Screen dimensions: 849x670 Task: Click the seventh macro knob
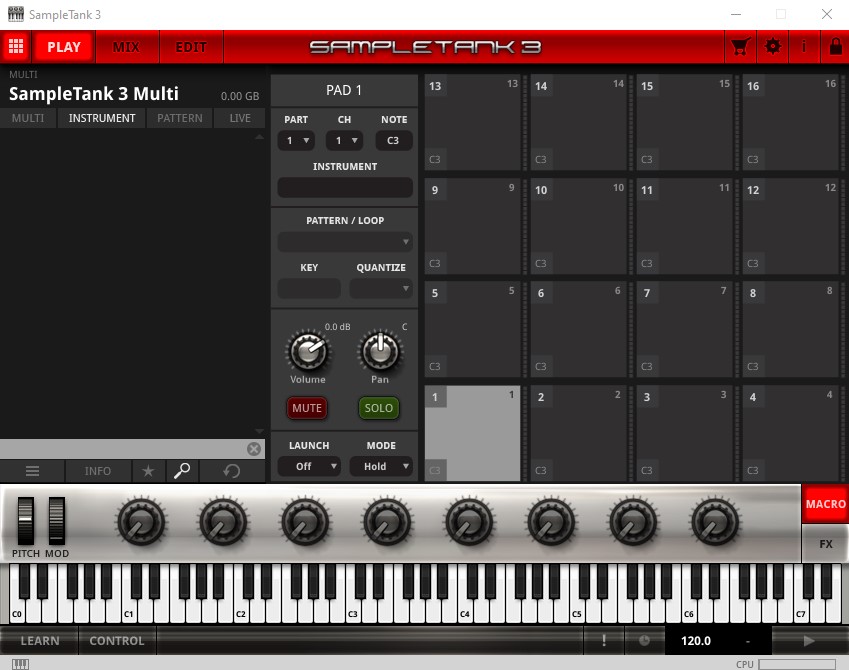(x=633, y=523)
